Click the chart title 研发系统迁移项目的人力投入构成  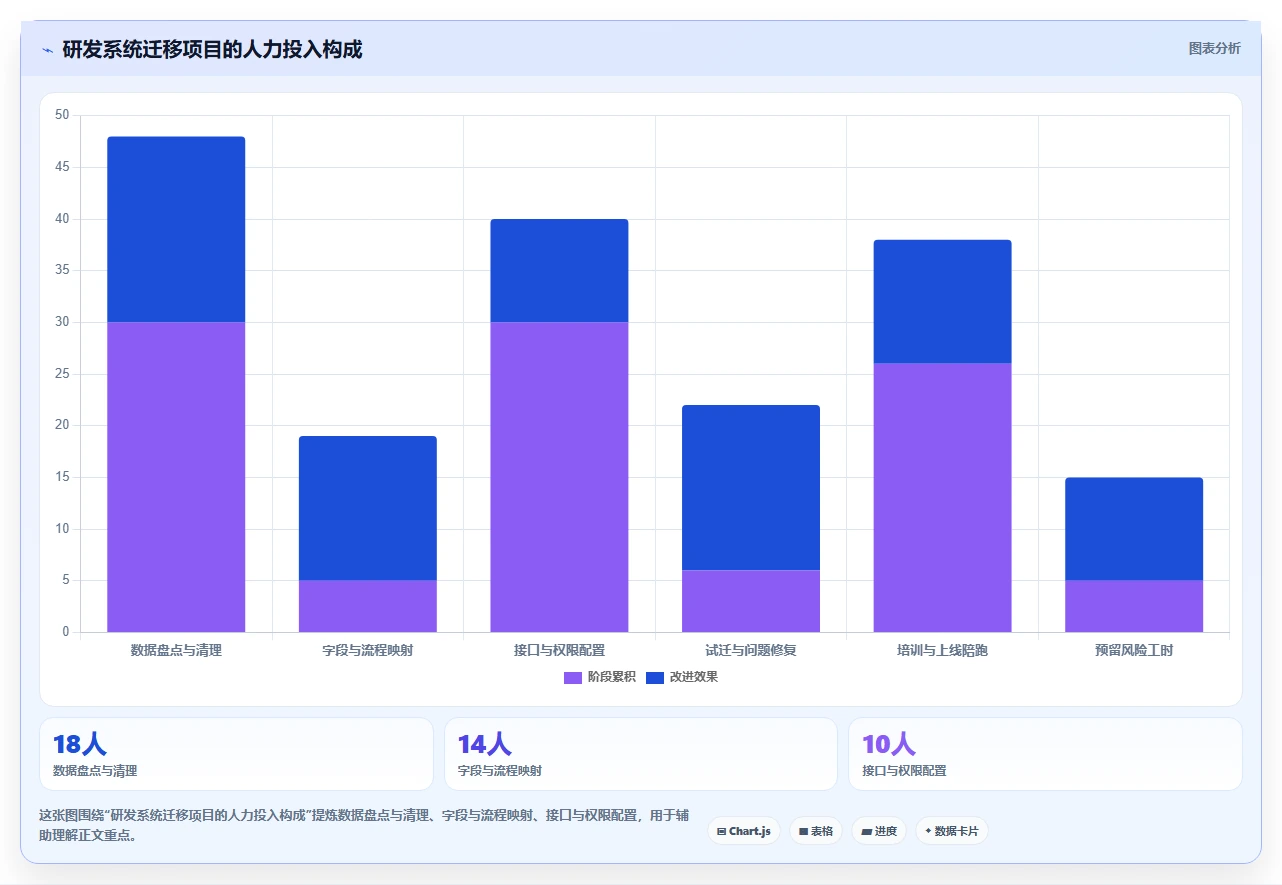212,49
